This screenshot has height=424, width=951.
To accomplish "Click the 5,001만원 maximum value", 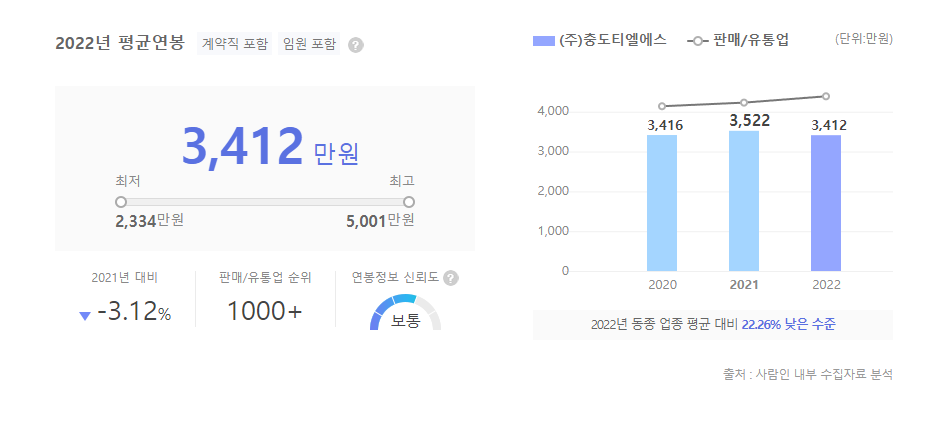I will click(380, 221).
